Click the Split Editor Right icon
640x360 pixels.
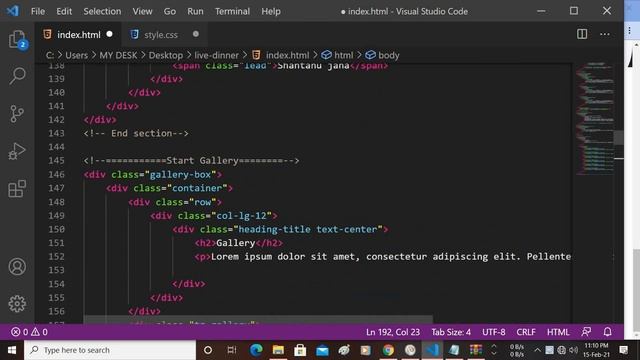click(x=582, y=34)
